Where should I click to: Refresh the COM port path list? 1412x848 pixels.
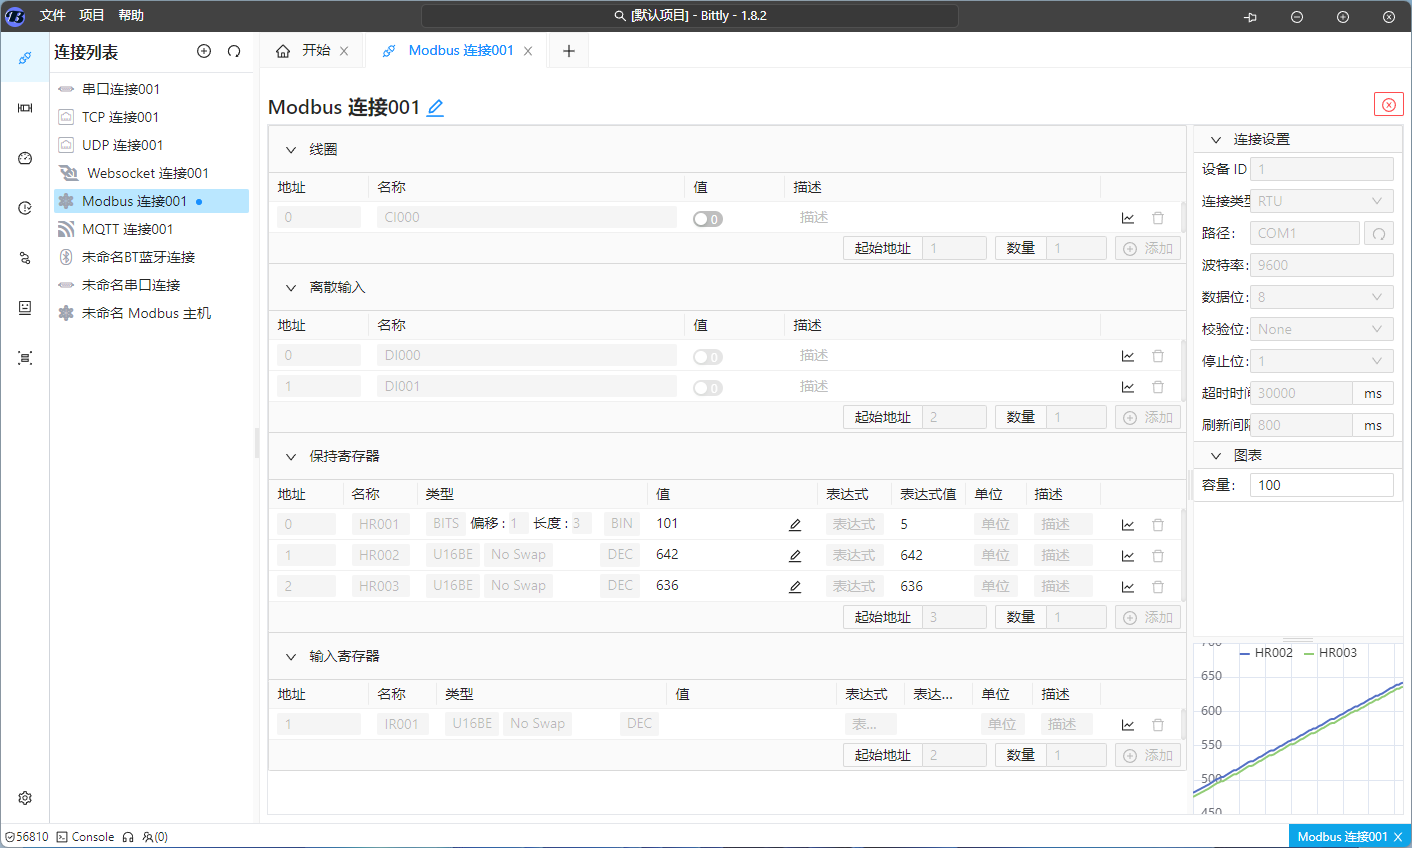pos(1379,233)
